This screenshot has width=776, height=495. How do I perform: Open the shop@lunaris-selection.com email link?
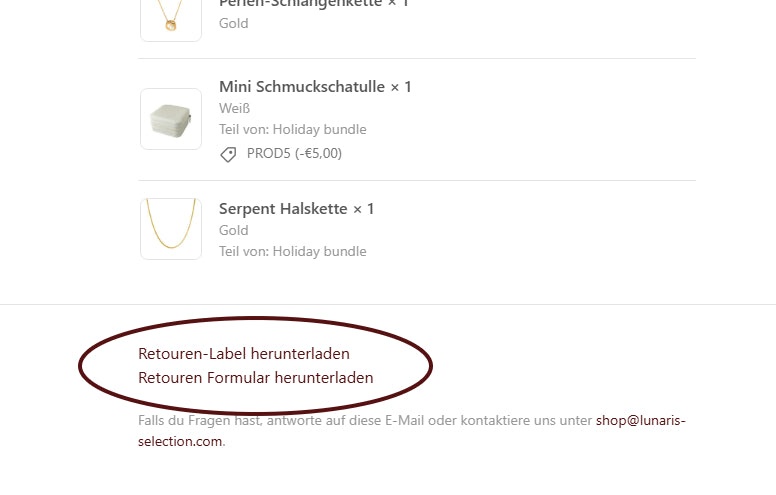tap(640, 421)
